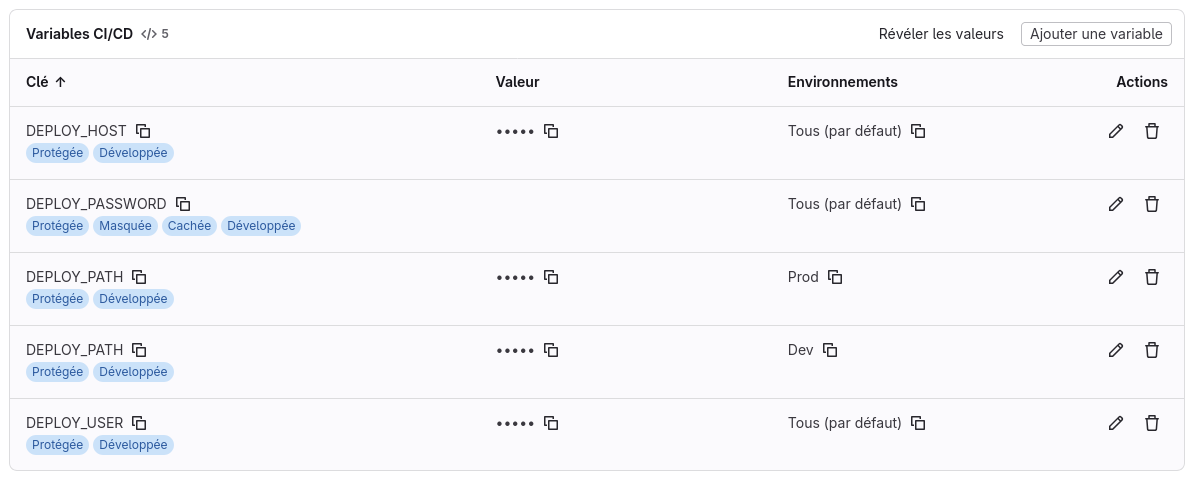Delete the DEPLOY_USER variable
1195x479 pixels.
tap(1152, 423)
